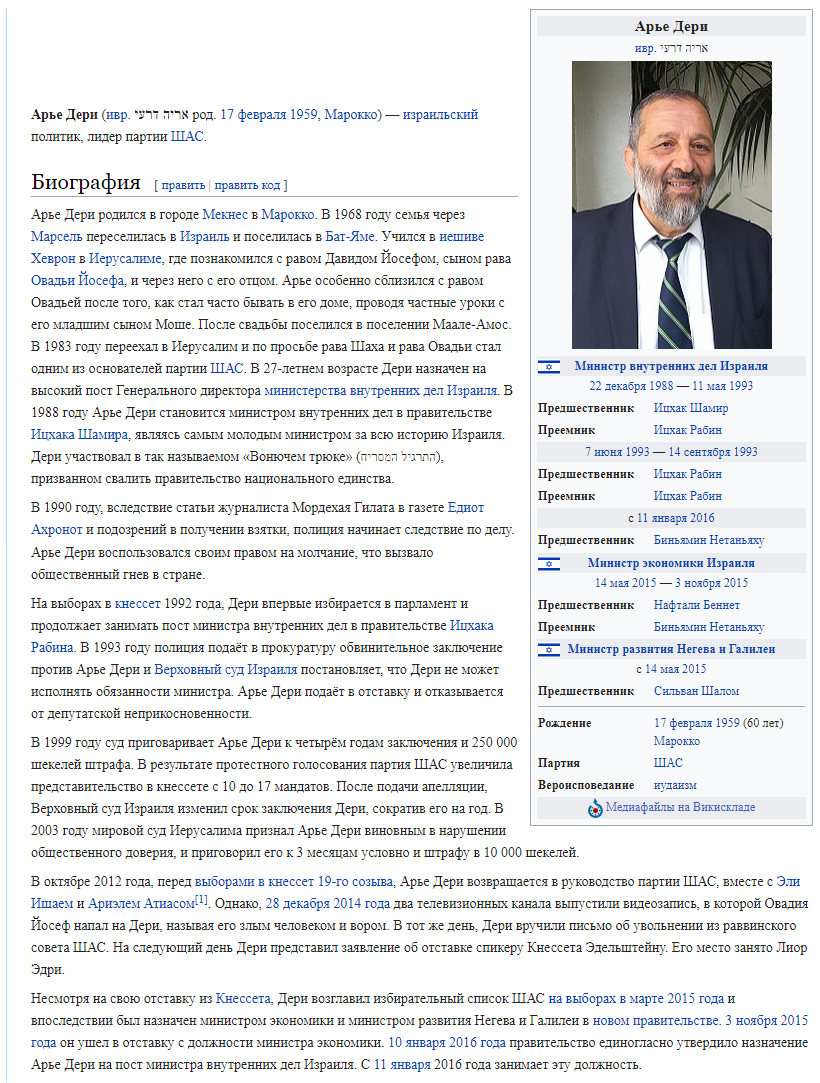The height and width of the screenshot is (1083, 820).
Task: Open the Ицхак Шамир predecessor link
Action: [691, 409]
